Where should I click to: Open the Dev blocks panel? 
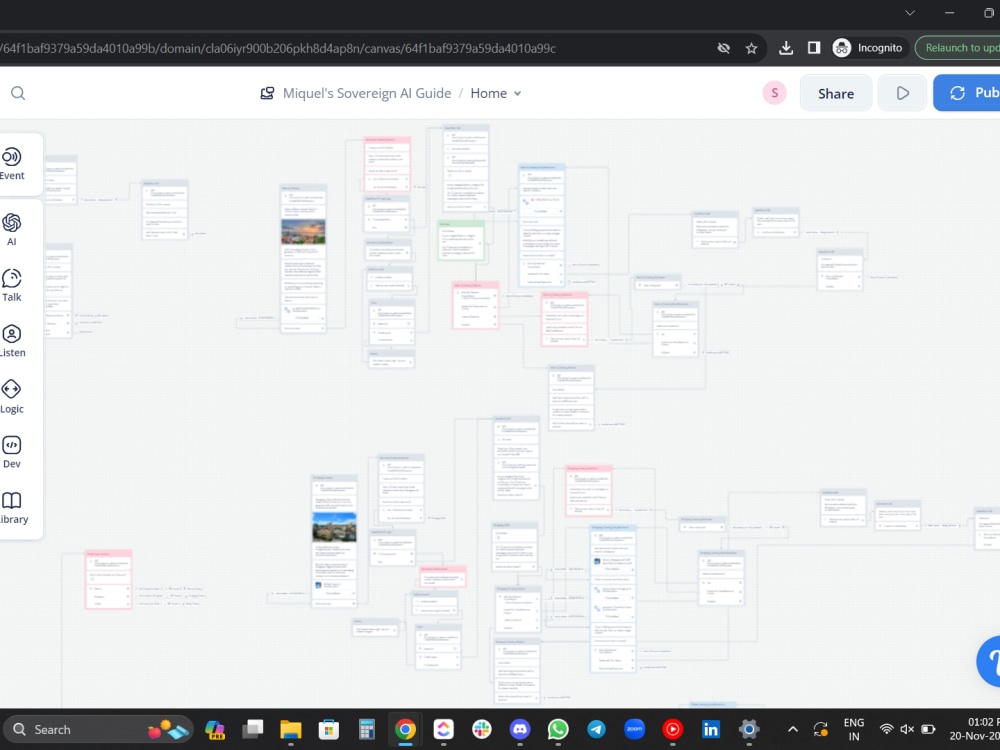11,452
